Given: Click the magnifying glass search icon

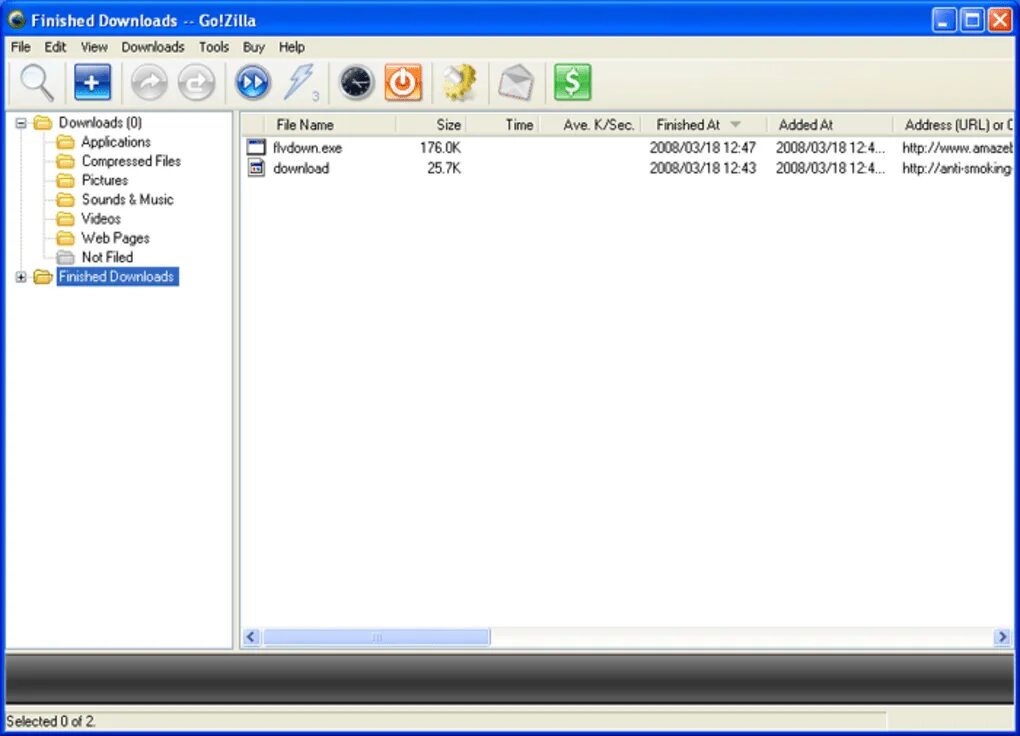Looking at the screenshot, I should pyautogui.click(x=36, y=83).
